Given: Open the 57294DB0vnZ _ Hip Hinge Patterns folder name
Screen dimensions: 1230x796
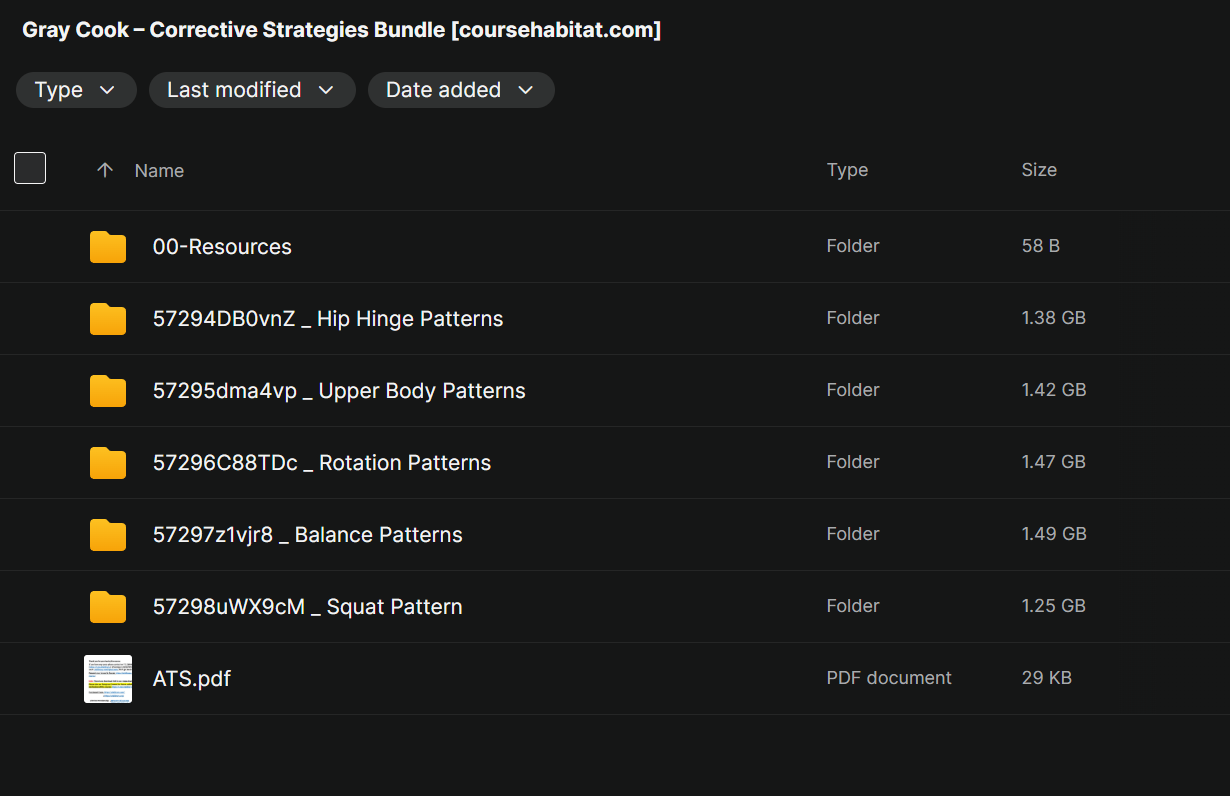Looking at the screenshot, I should 328,319.
